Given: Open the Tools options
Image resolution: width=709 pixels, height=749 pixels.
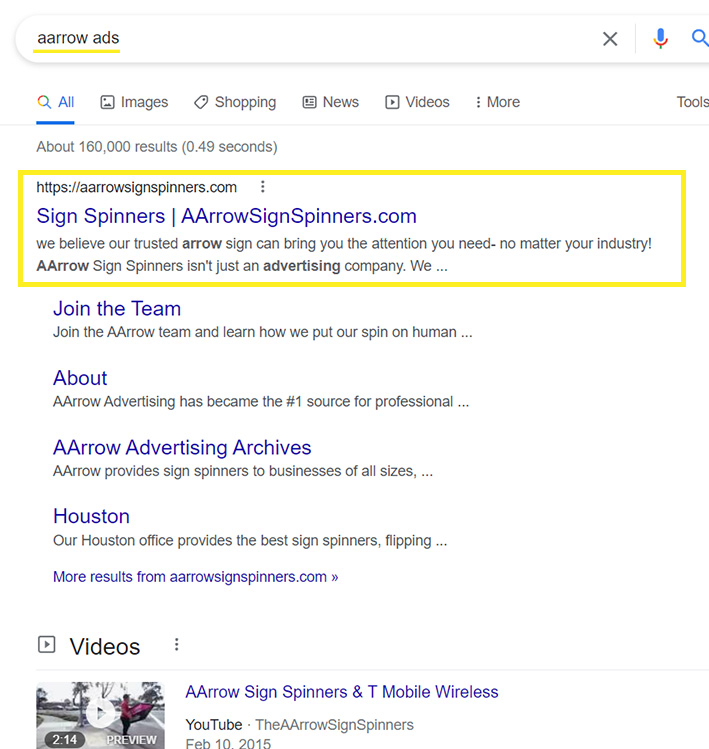Looking at the screenshot, I should [692, 102].
